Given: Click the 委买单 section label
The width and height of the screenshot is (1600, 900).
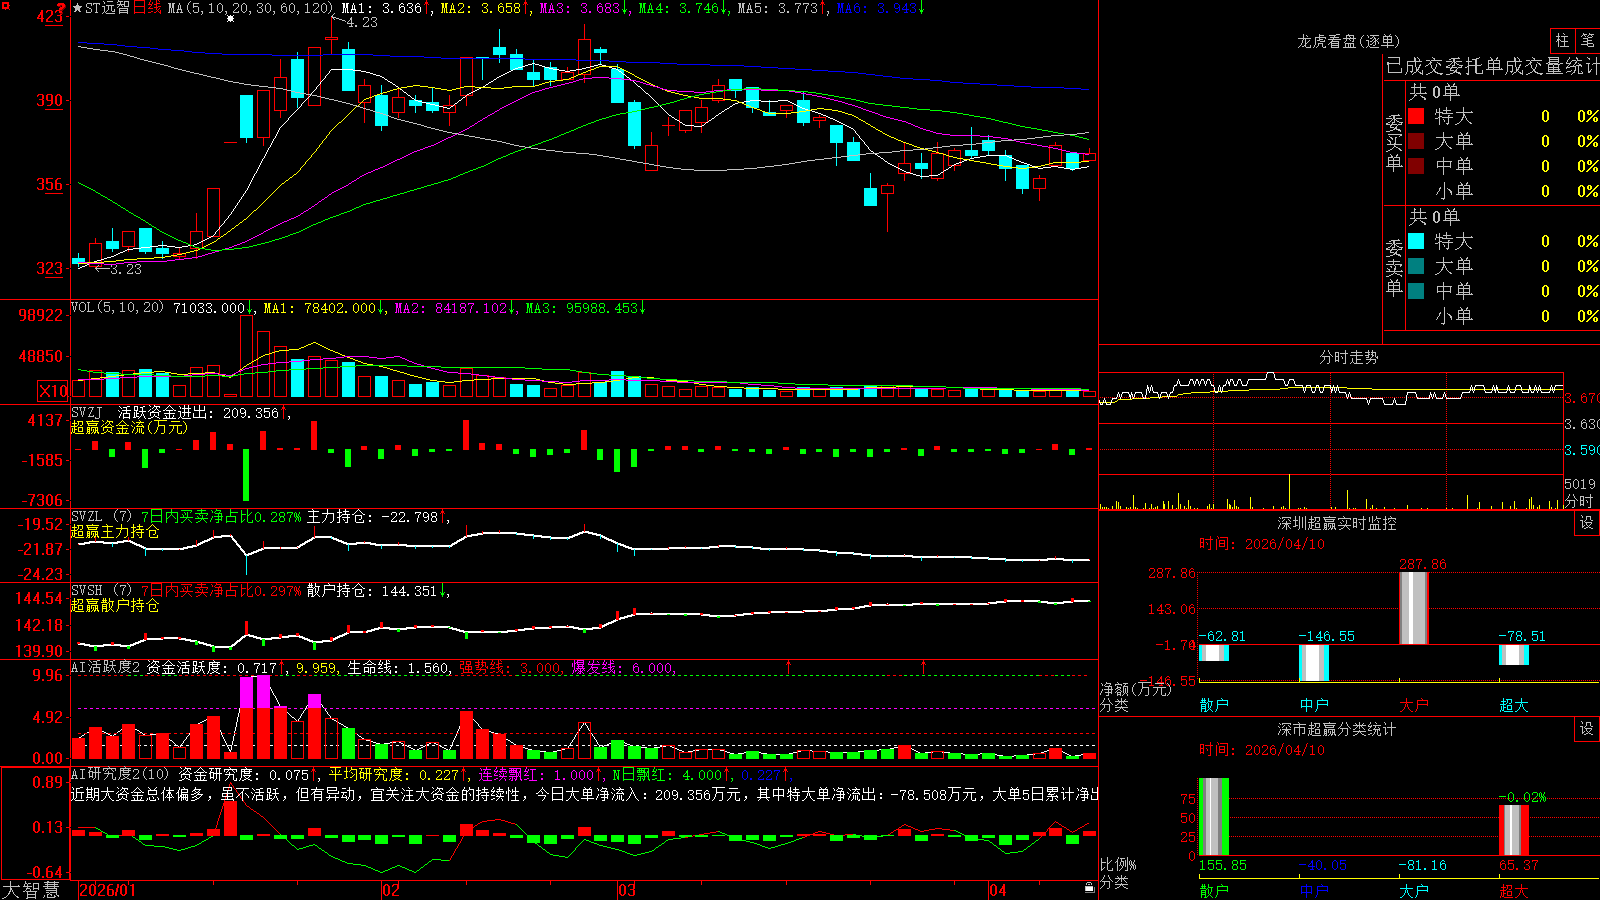Looking at the screenshot, I should click(1394, 143).
